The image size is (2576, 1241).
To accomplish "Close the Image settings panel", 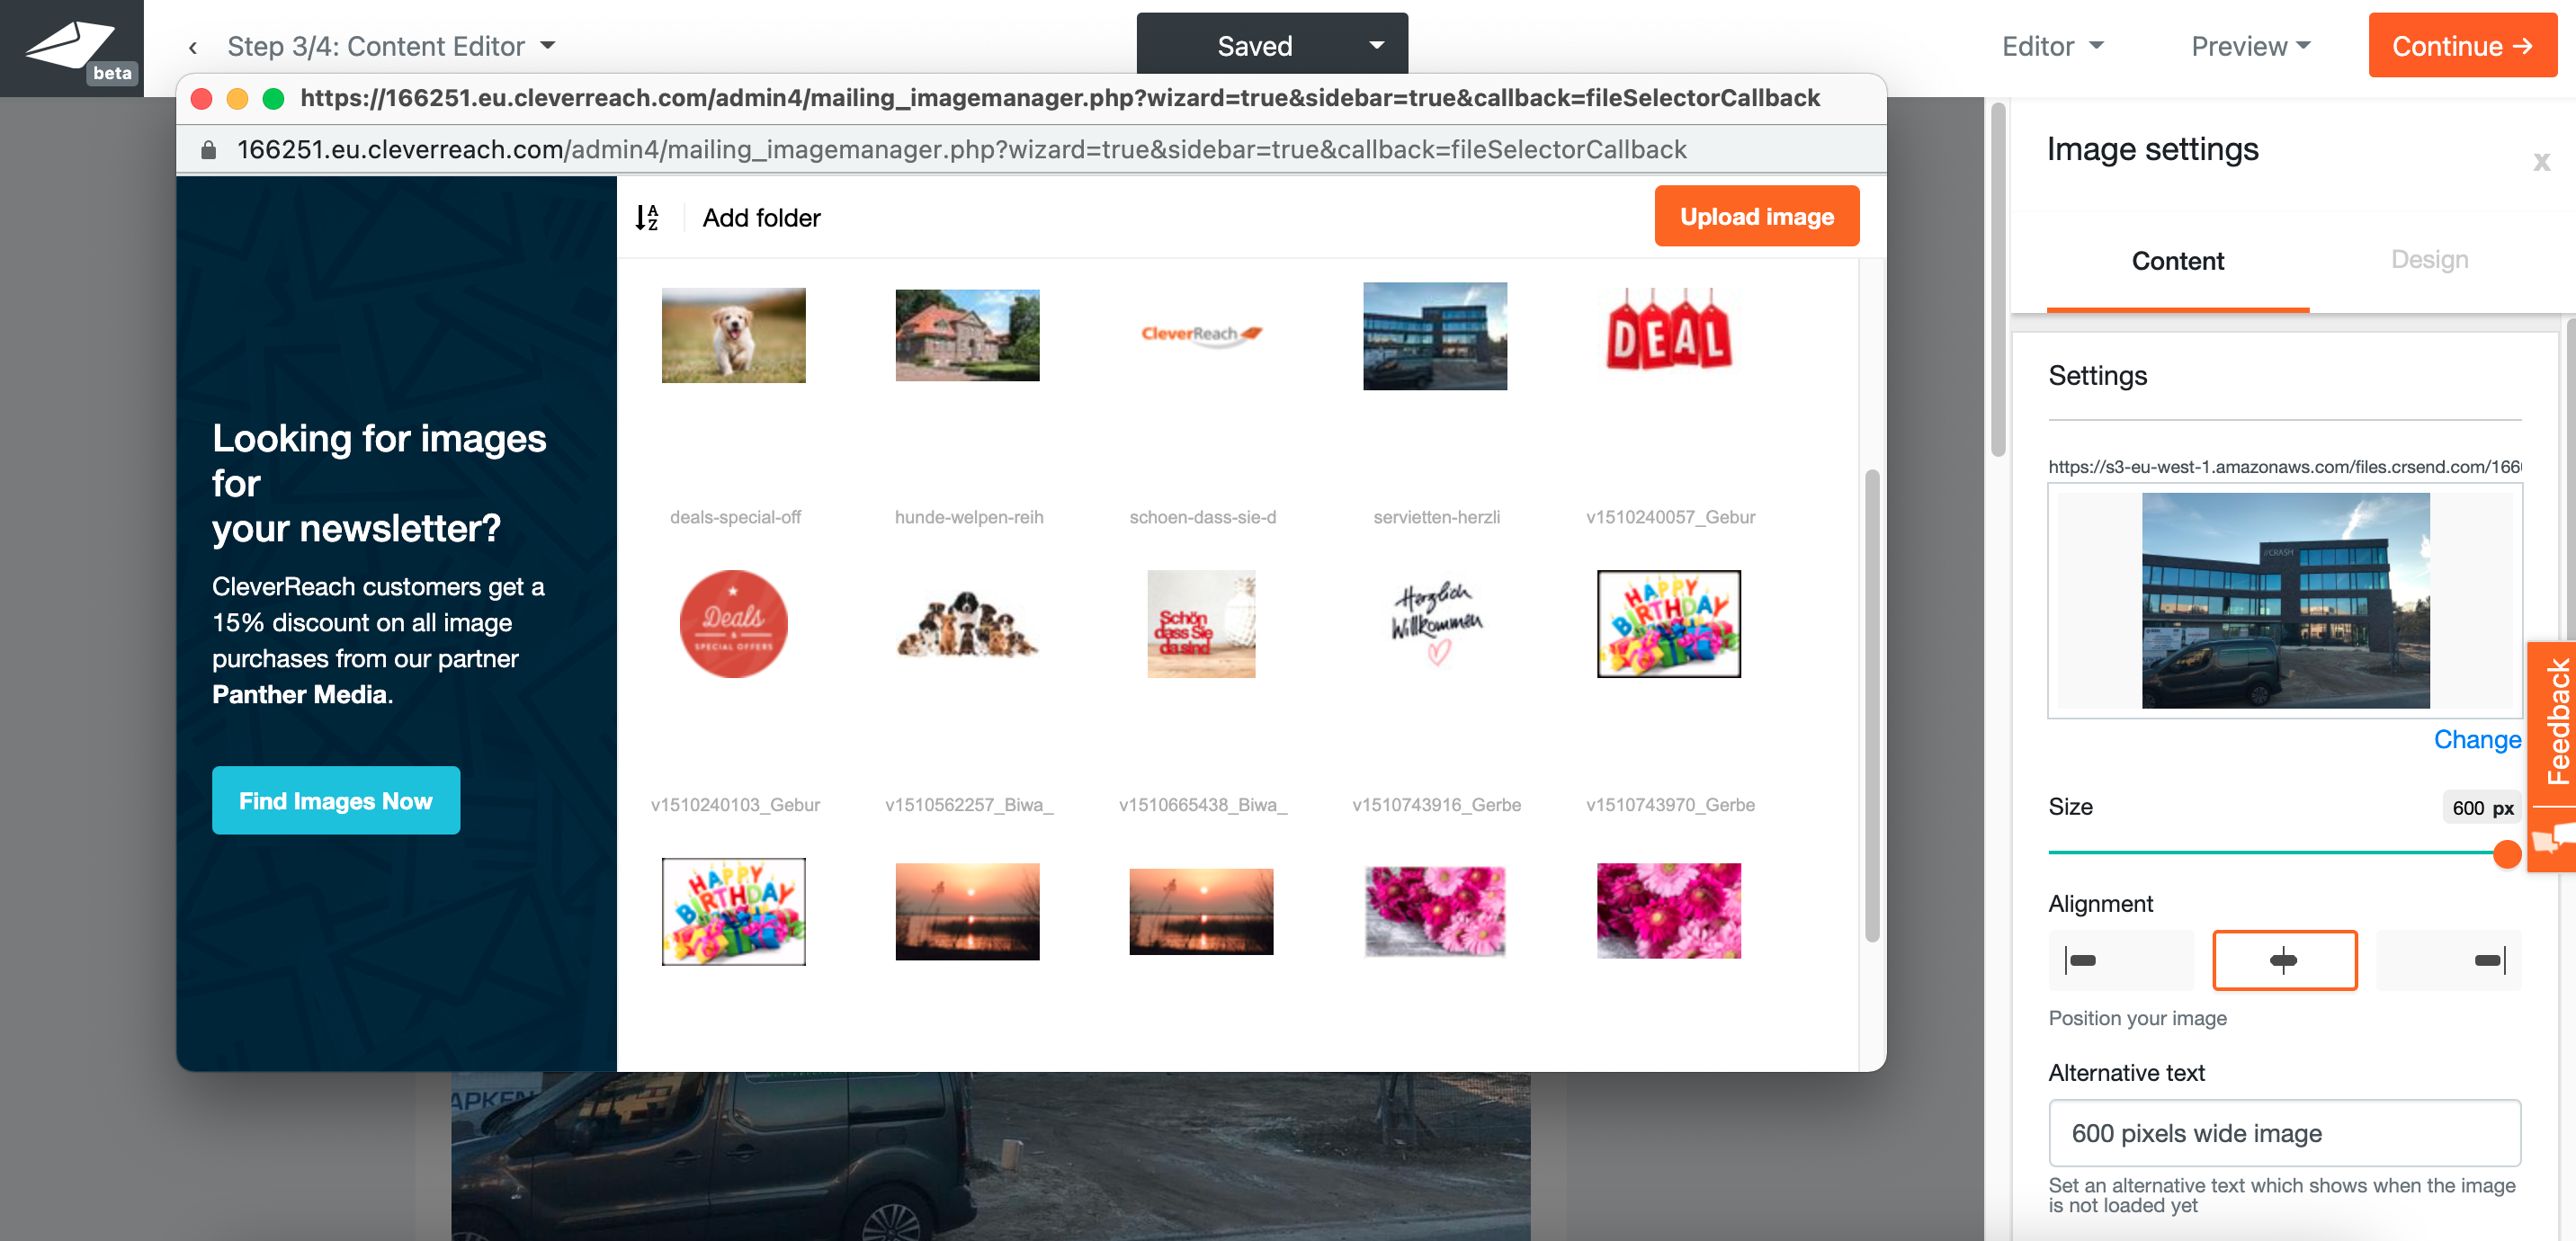I will pyautogui.click(x=2541, y=161).
